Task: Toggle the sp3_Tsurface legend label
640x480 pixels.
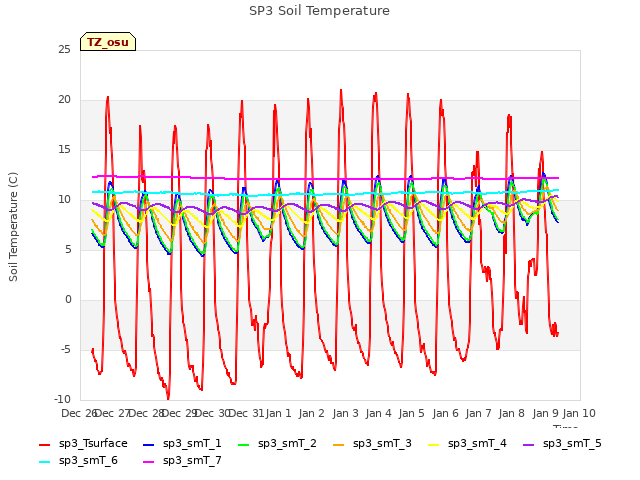Action: point(93,444)
